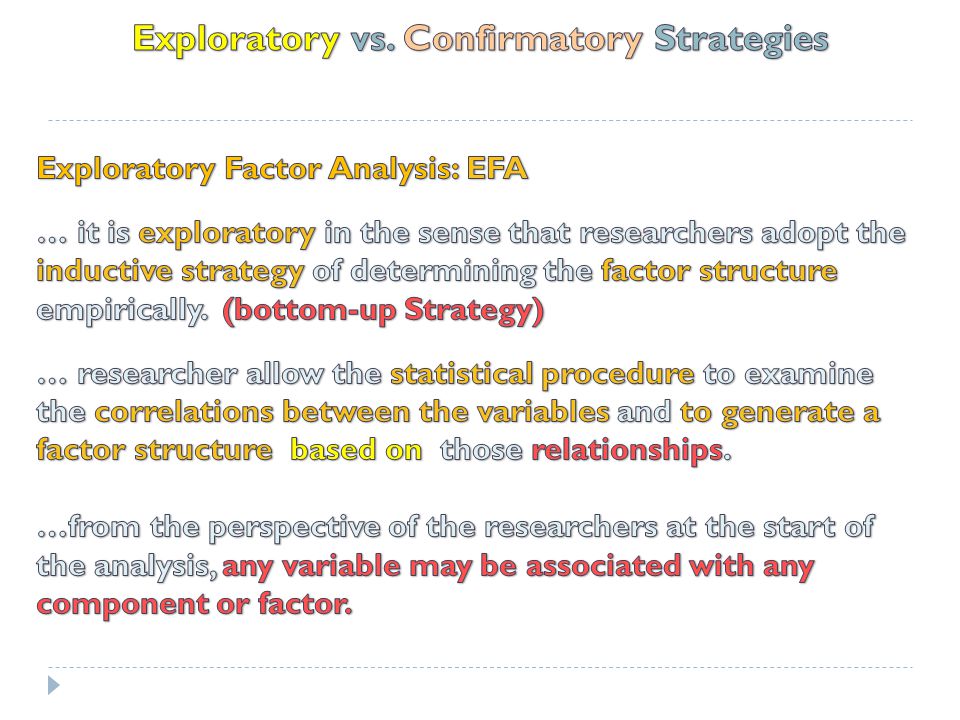Click the highlighted word 'exploratory' in first paragraph
This screenshot has width=960, height=720.
click(x=227, y=235)
